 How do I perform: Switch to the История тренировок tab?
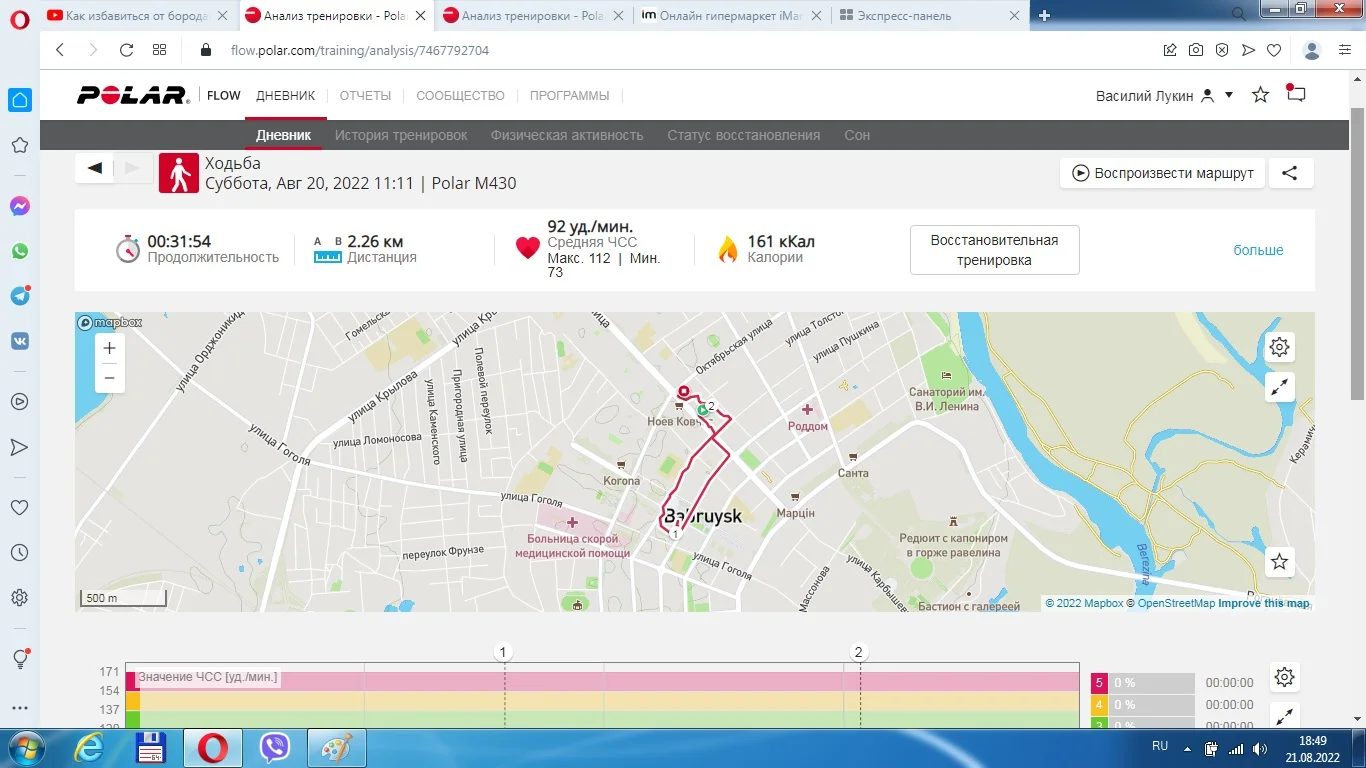coord(401,135)
